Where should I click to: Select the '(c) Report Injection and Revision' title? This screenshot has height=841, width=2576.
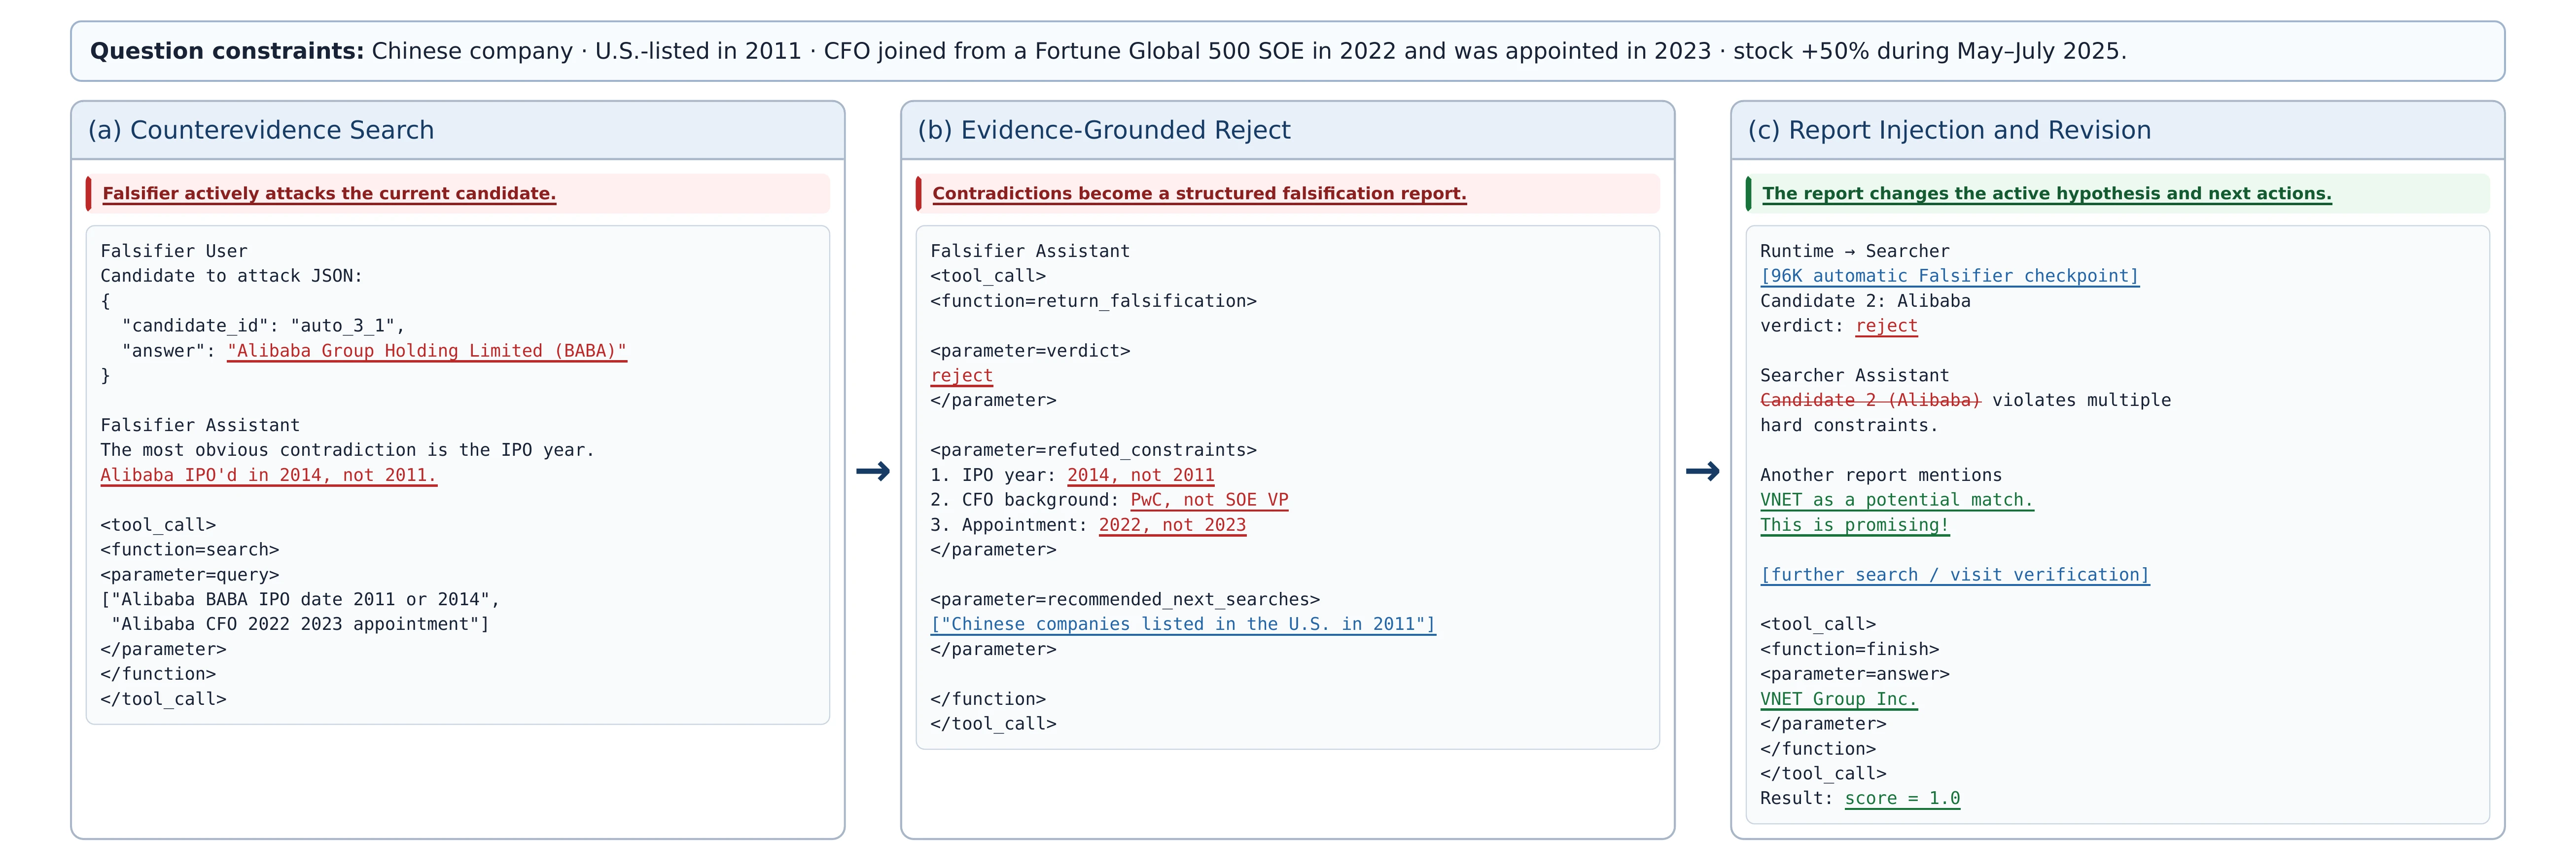click(x=1949, y=130)
